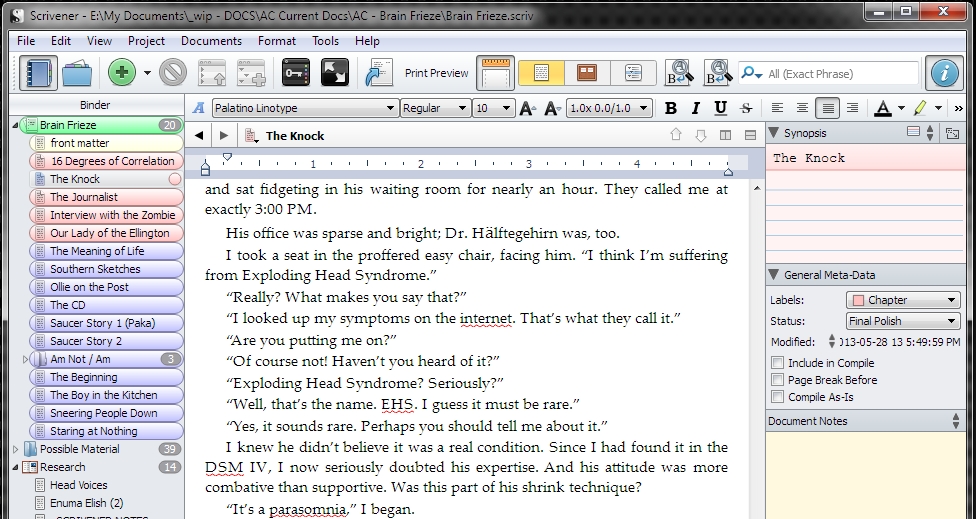Enter full screen composition mode icon
976x519 pixels.
click(x=334, y=73)
